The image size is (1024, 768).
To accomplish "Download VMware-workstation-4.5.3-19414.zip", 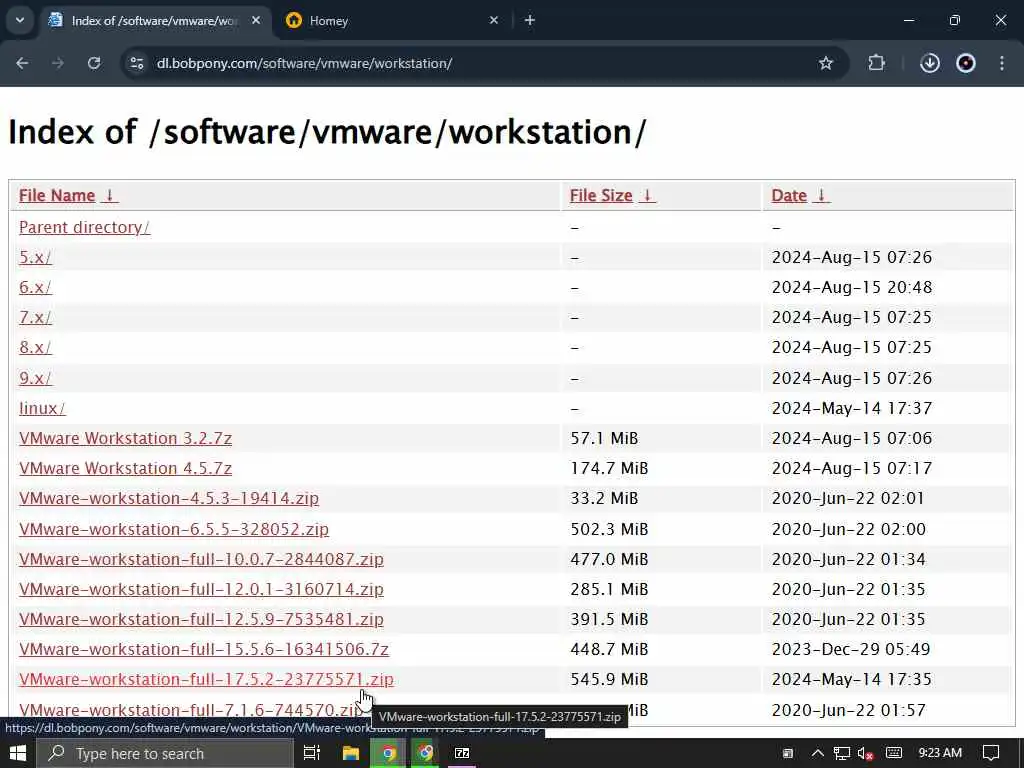I will pos(169,498).
